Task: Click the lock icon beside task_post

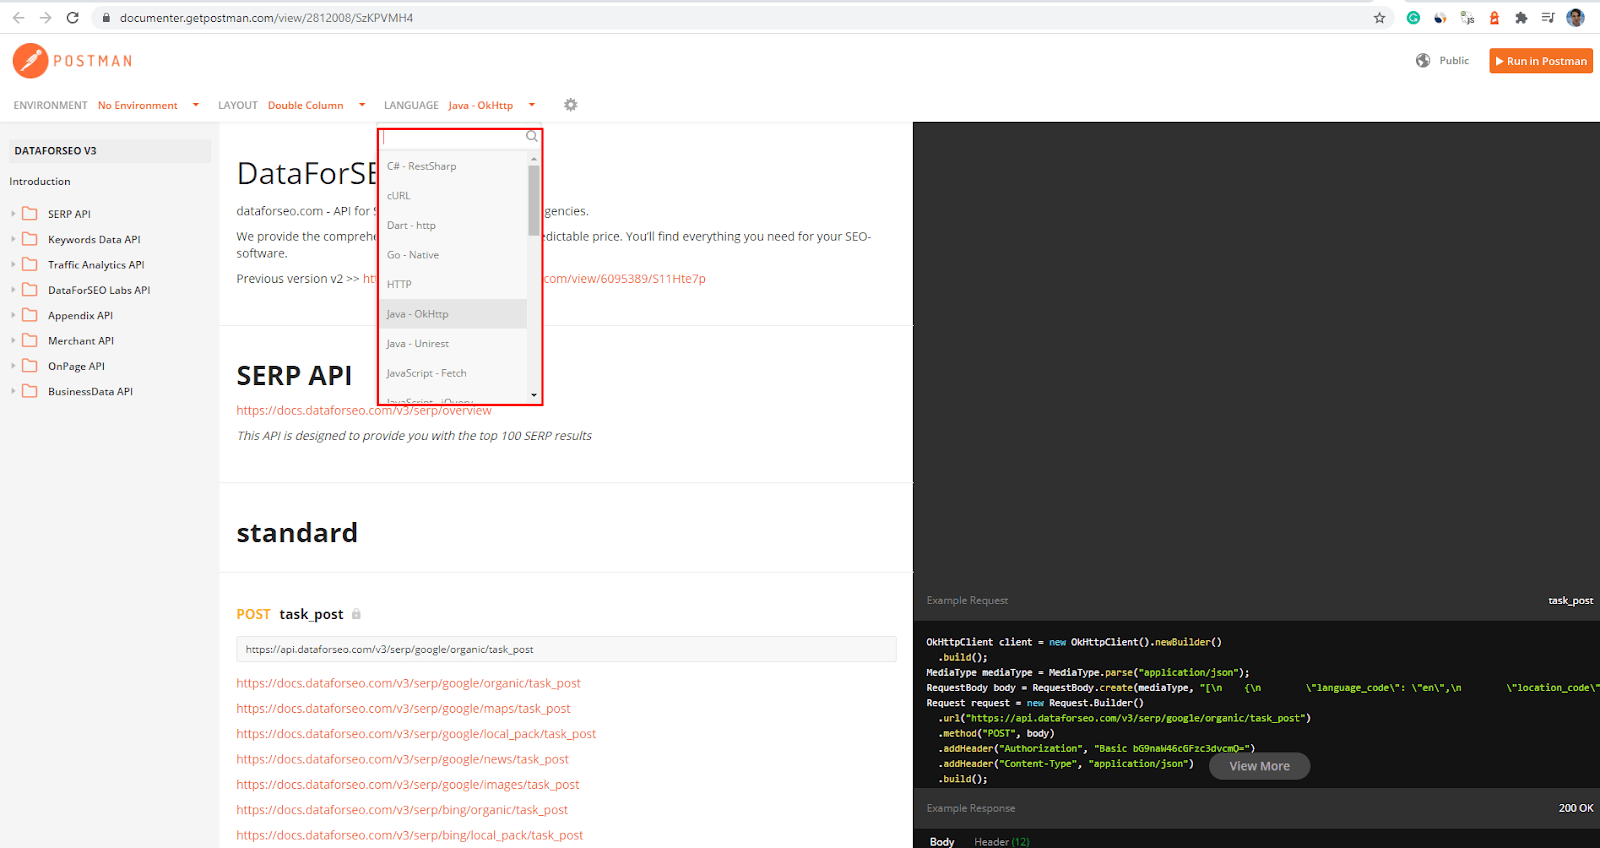Action: point(356,614)
